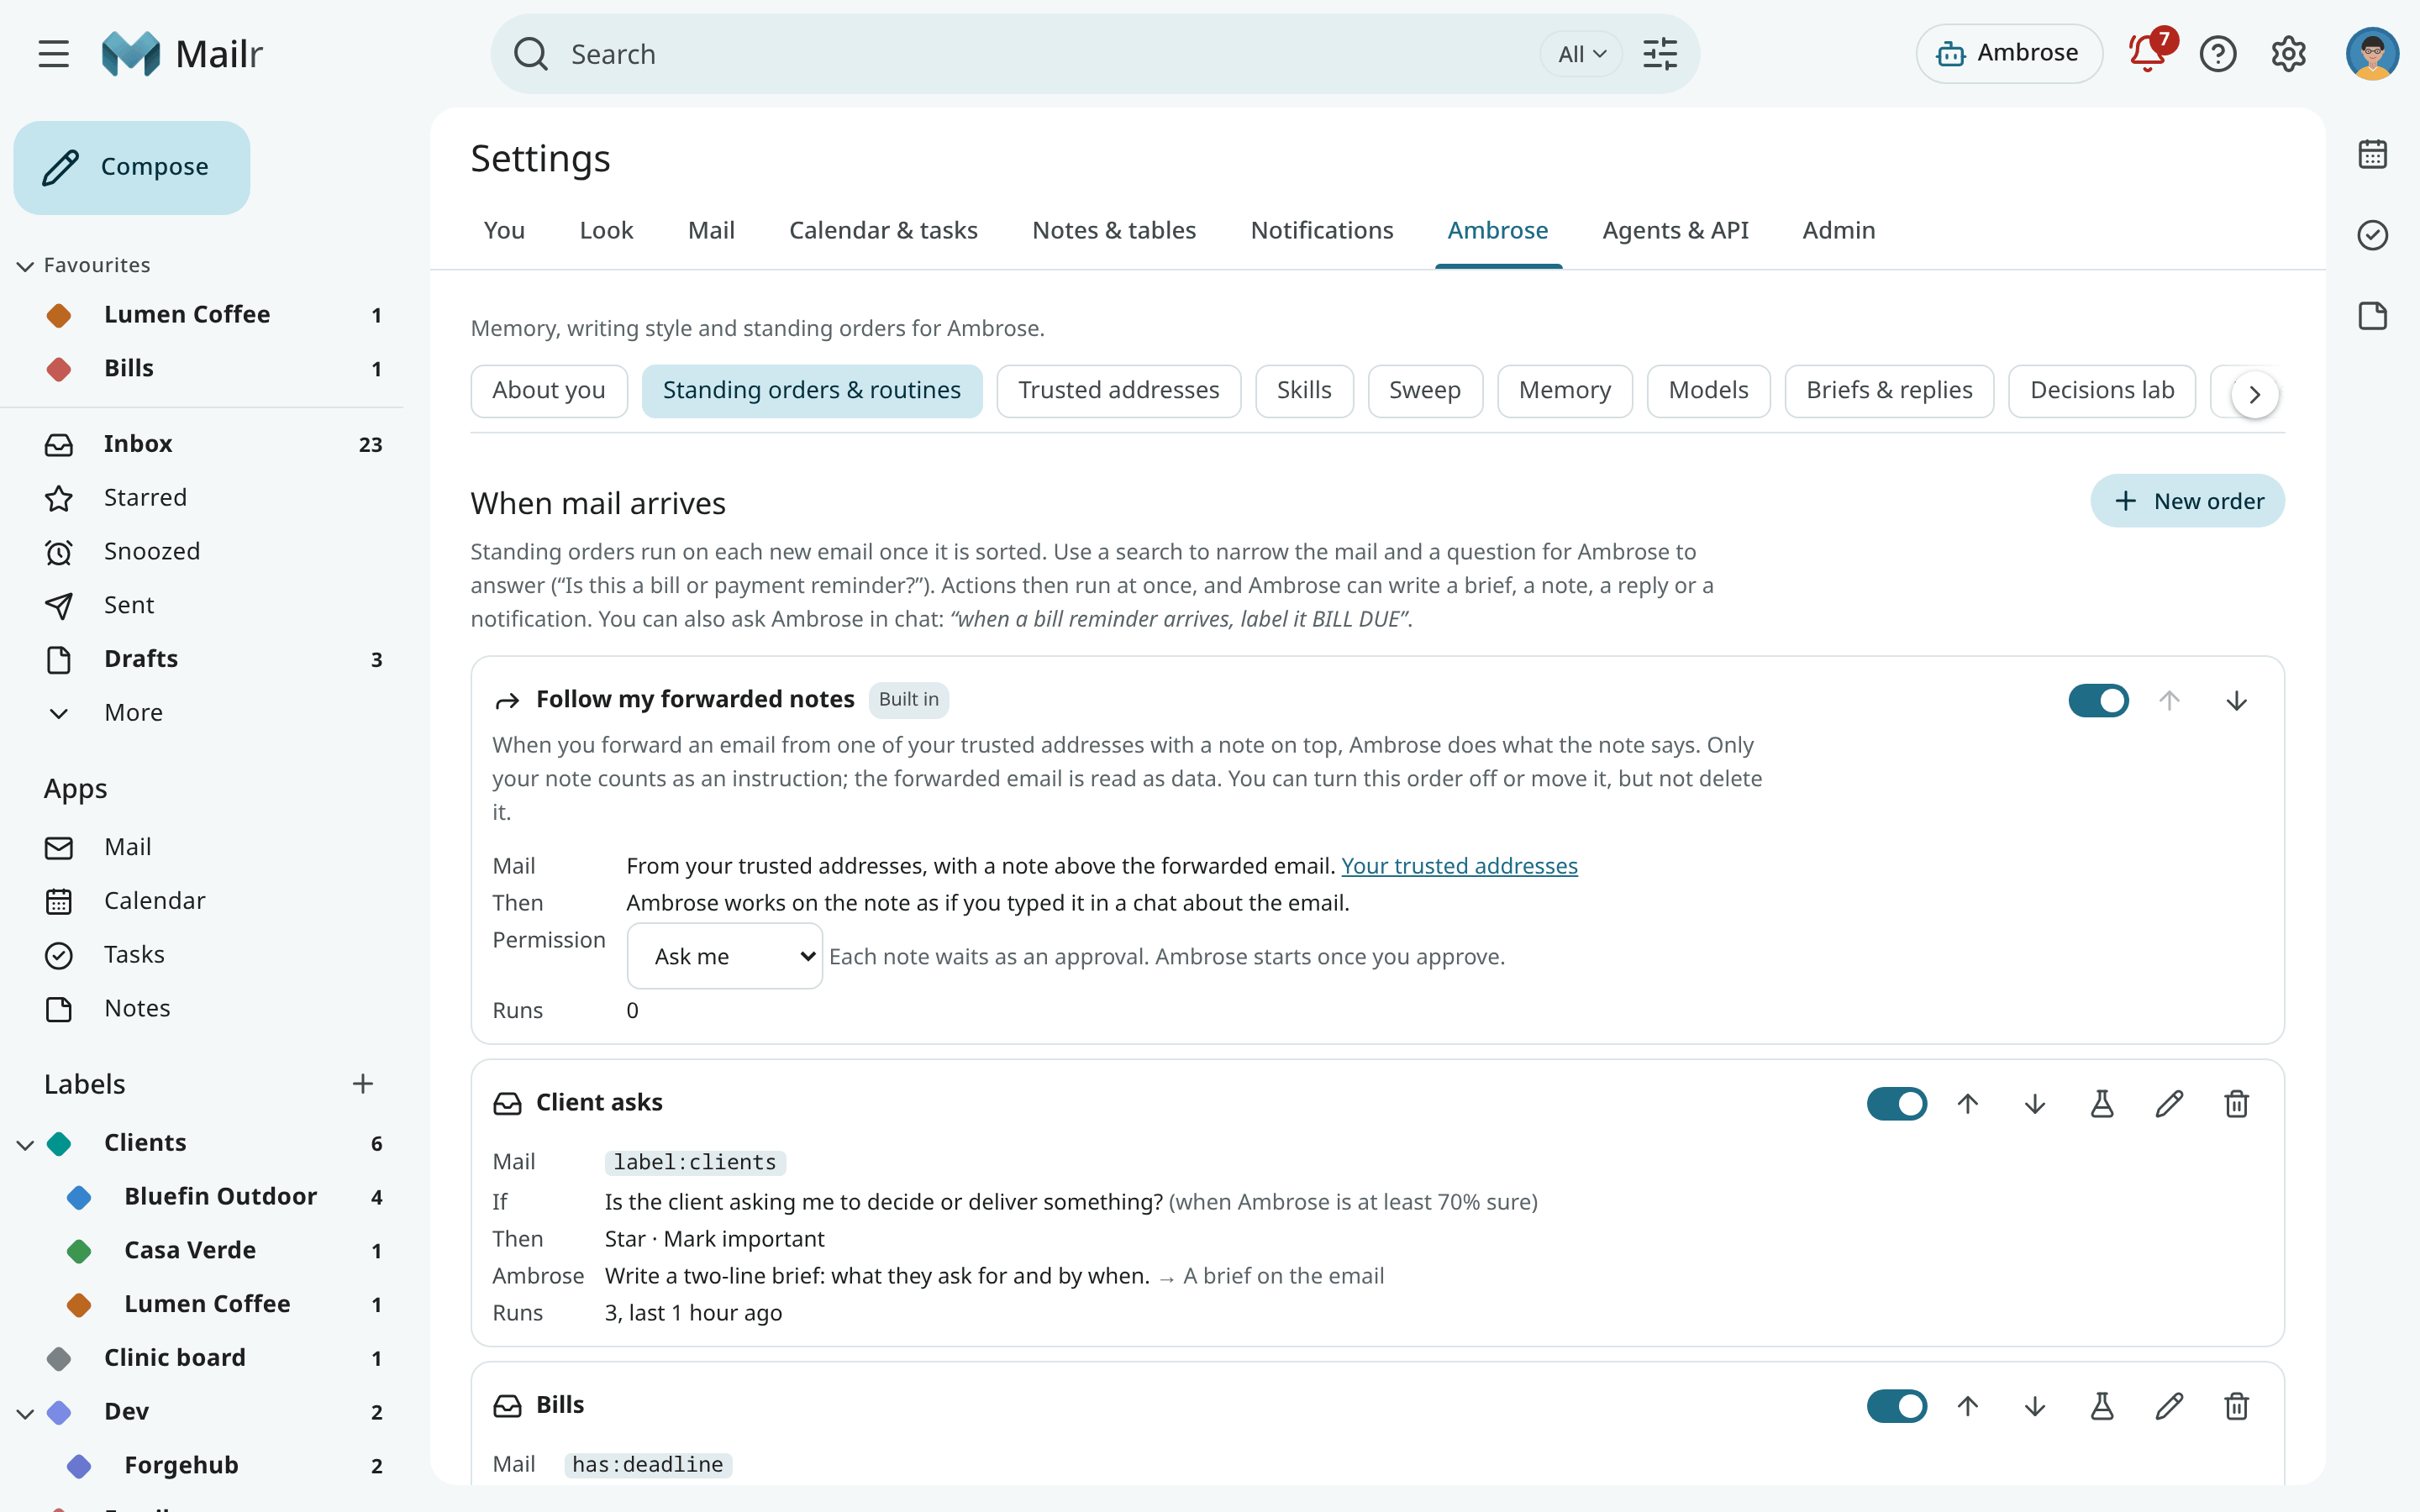Toggle off the Client asks order
The image size is (2420, 1512).
click(x=1897, y=1104)
